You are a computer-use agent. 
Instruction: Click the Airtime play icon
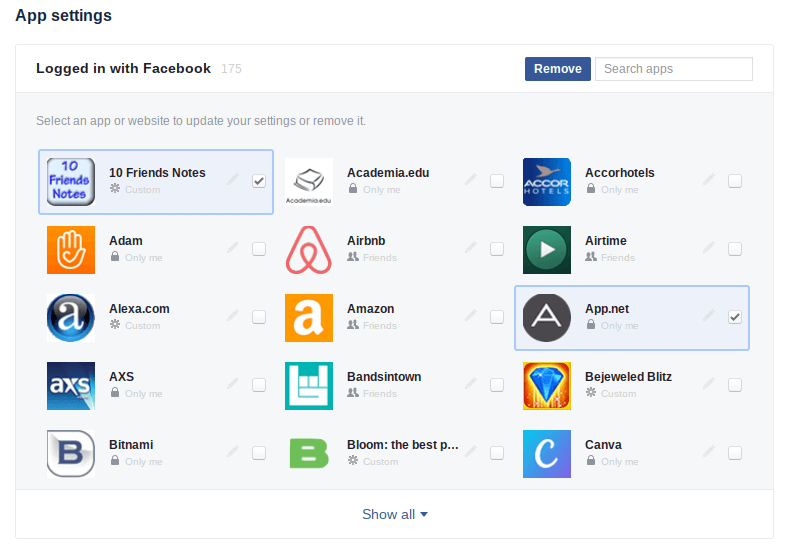tap(547, 250)
